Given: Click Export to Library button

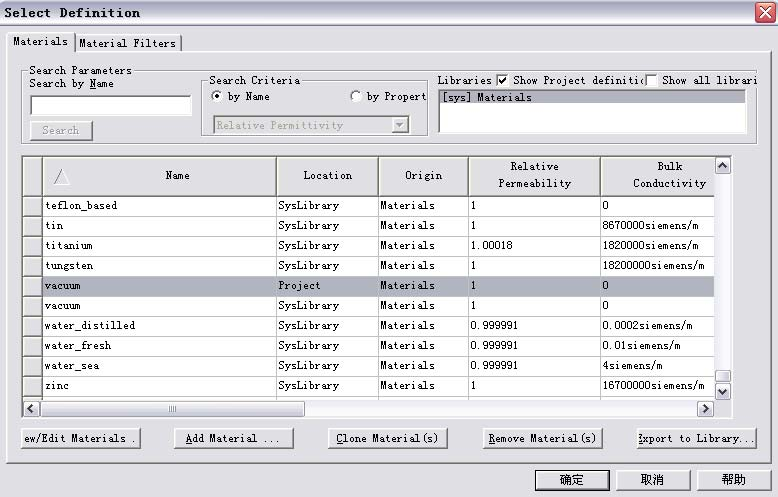Looking at the screenshot, I should tap(696, 438).
